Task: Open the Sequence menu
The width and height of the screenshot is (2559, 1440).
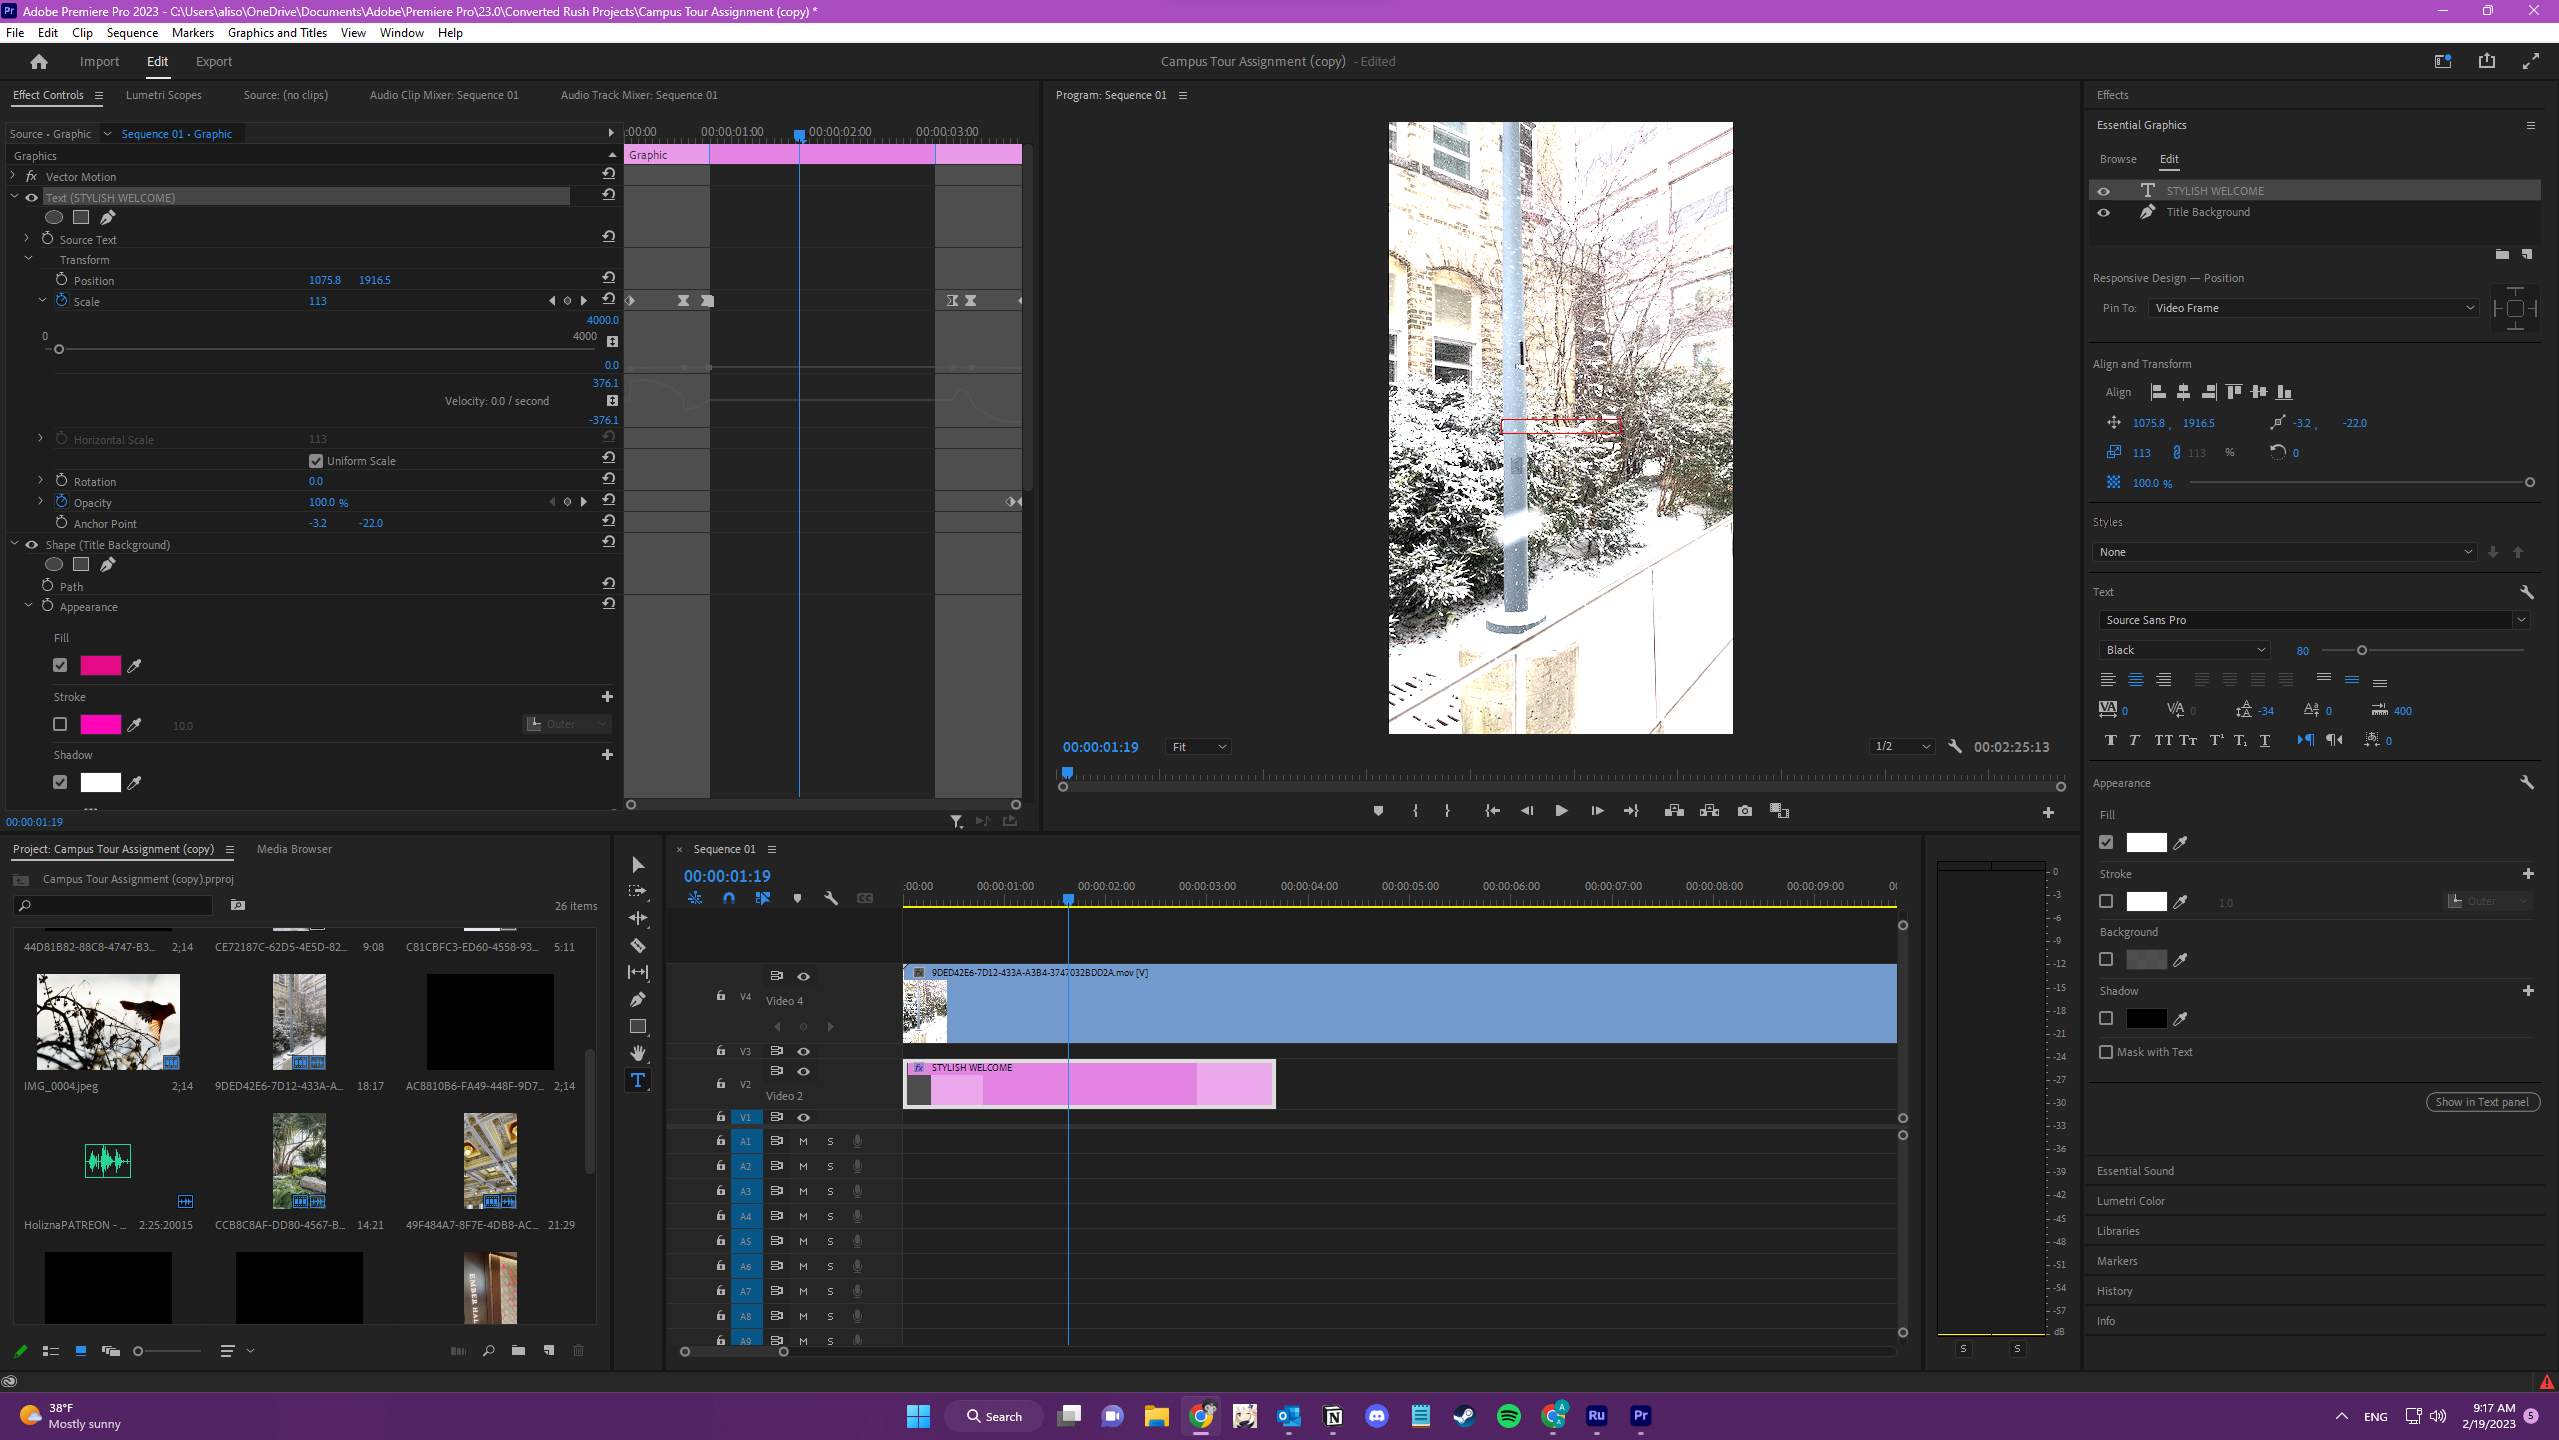Action: coord(131,32)
